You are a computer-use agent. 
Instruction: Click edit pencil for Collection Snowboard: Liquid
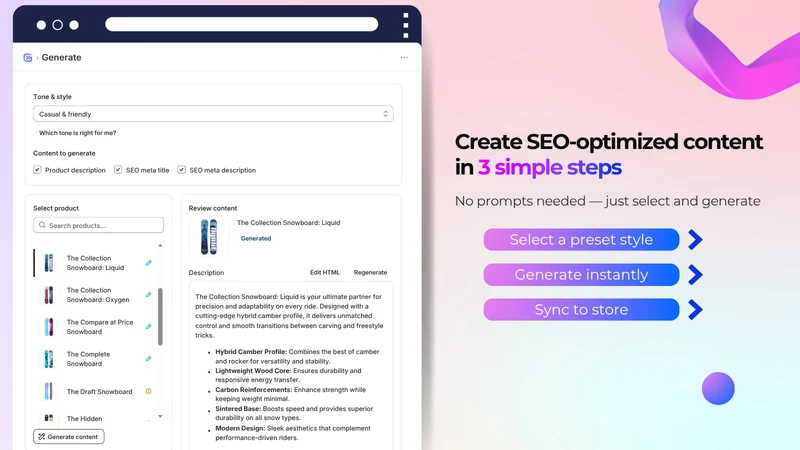(148, 263)
